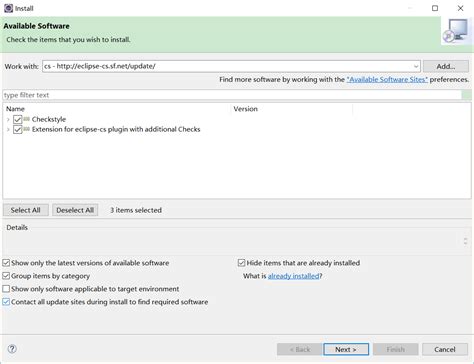474x364 pixels.
Task: Click the install wizard computer image
Action: (457, 31)
